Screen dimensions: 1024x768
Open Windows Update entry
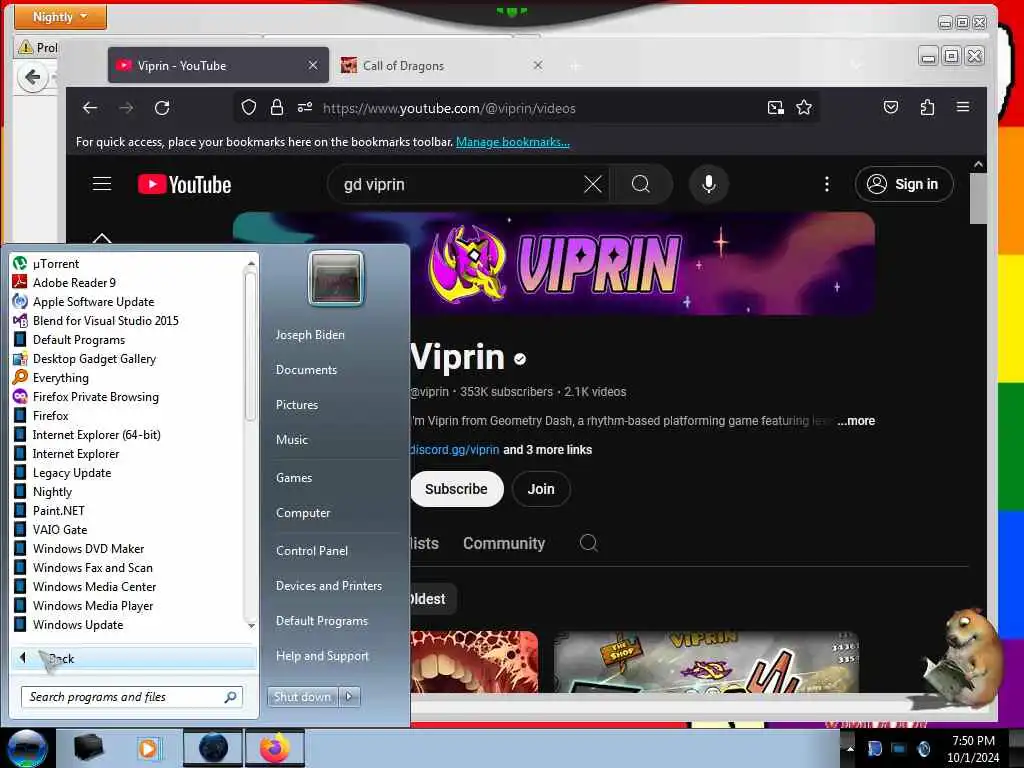coord(78,624)
